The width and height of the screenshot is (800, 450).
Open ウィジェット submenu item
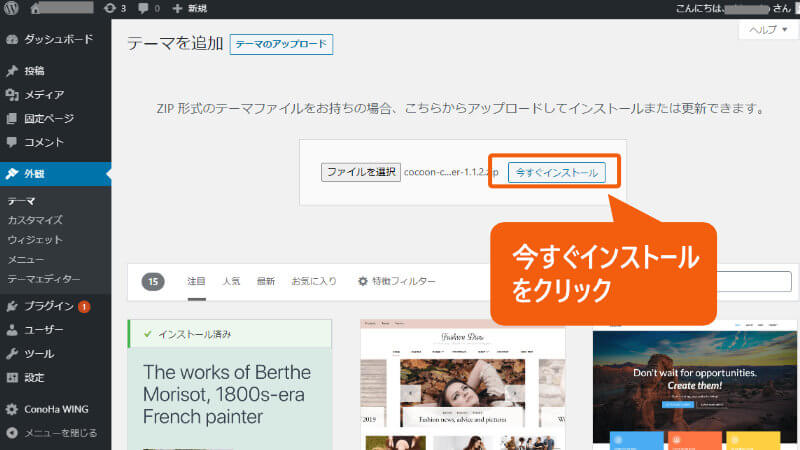pyautogui.click(x=35, y=240)
